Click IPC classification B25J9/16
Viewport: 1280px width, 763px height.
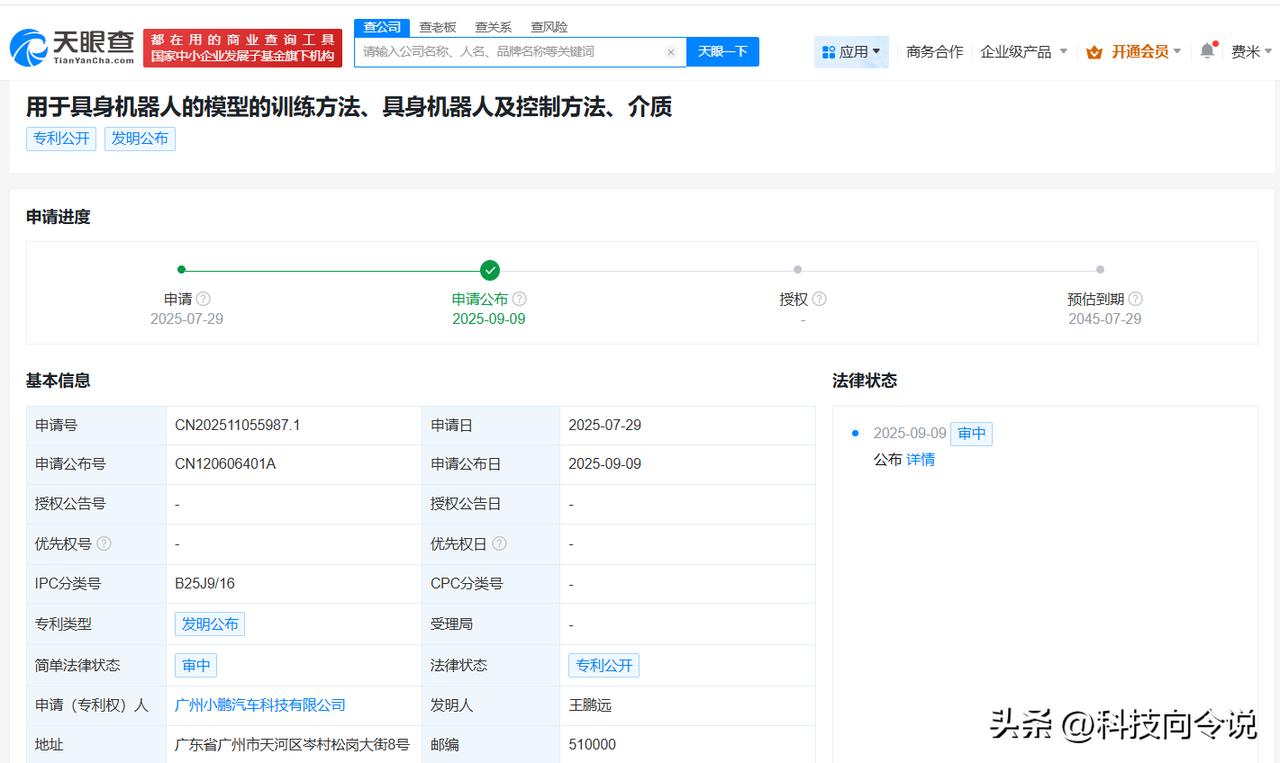205,584
